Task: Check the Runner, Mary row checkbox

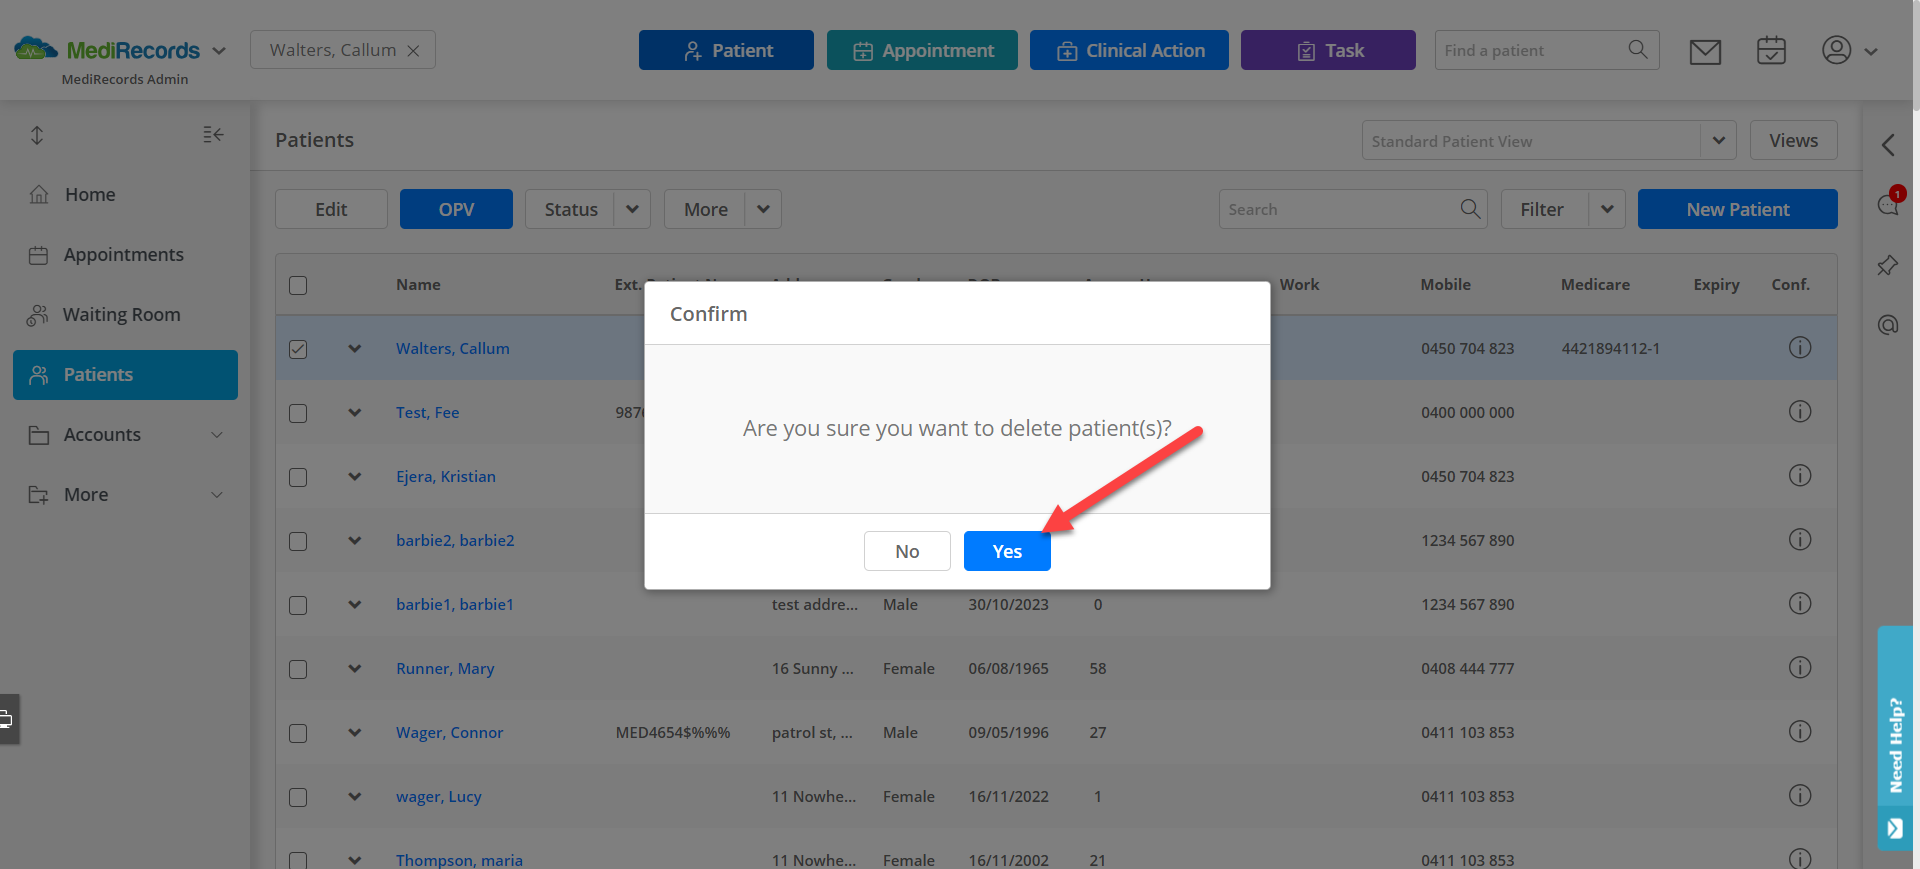Action: (298, 669)
